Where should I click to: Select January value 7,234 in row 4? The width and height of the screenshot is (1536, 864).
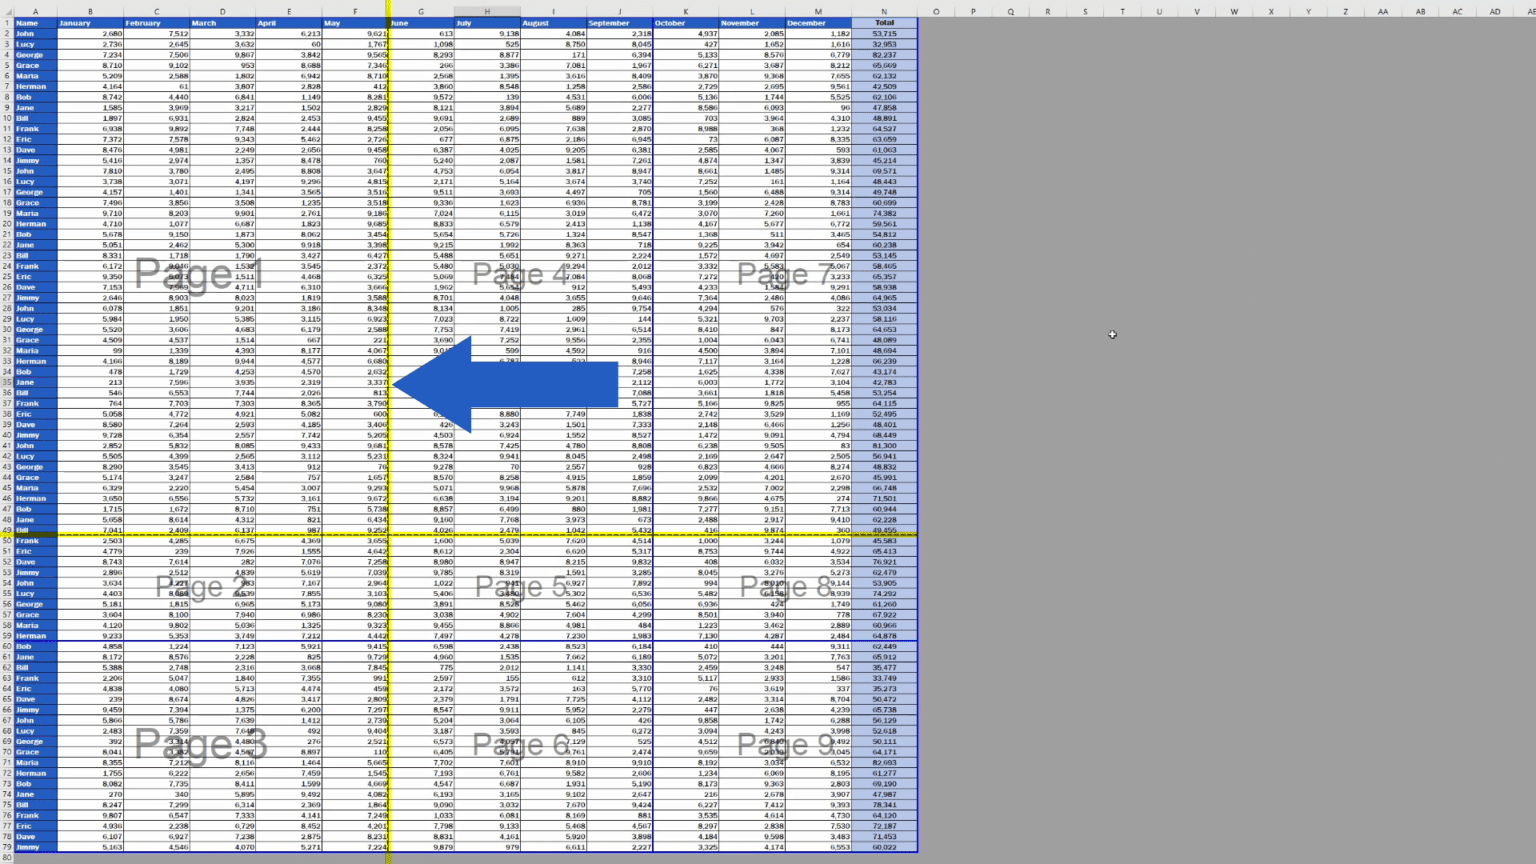point(90,55)
